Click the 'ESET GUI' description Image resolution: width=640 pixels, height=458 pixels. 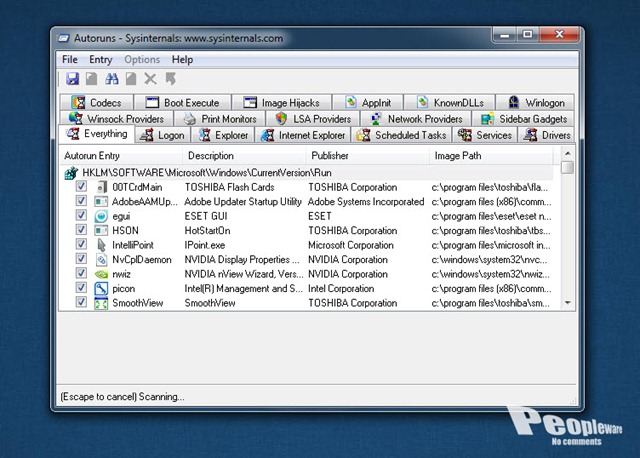tap(206, 216)
